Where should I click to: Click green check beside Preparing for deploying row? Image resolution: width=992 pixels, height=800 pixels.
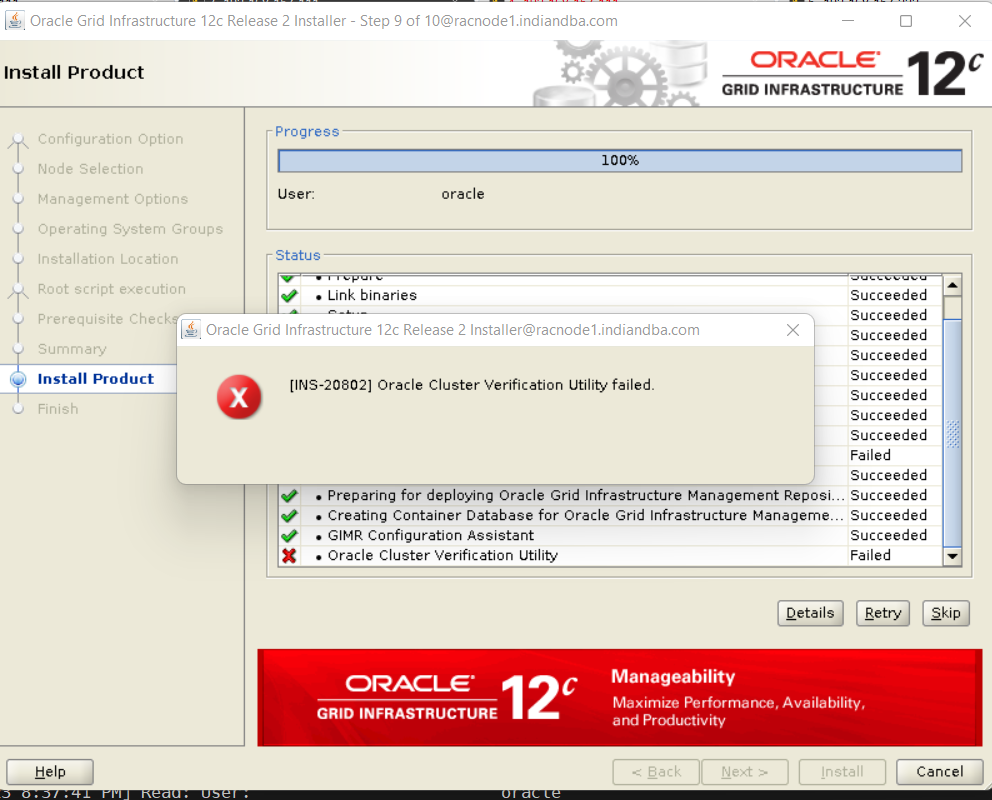click(x=289, y=495)
